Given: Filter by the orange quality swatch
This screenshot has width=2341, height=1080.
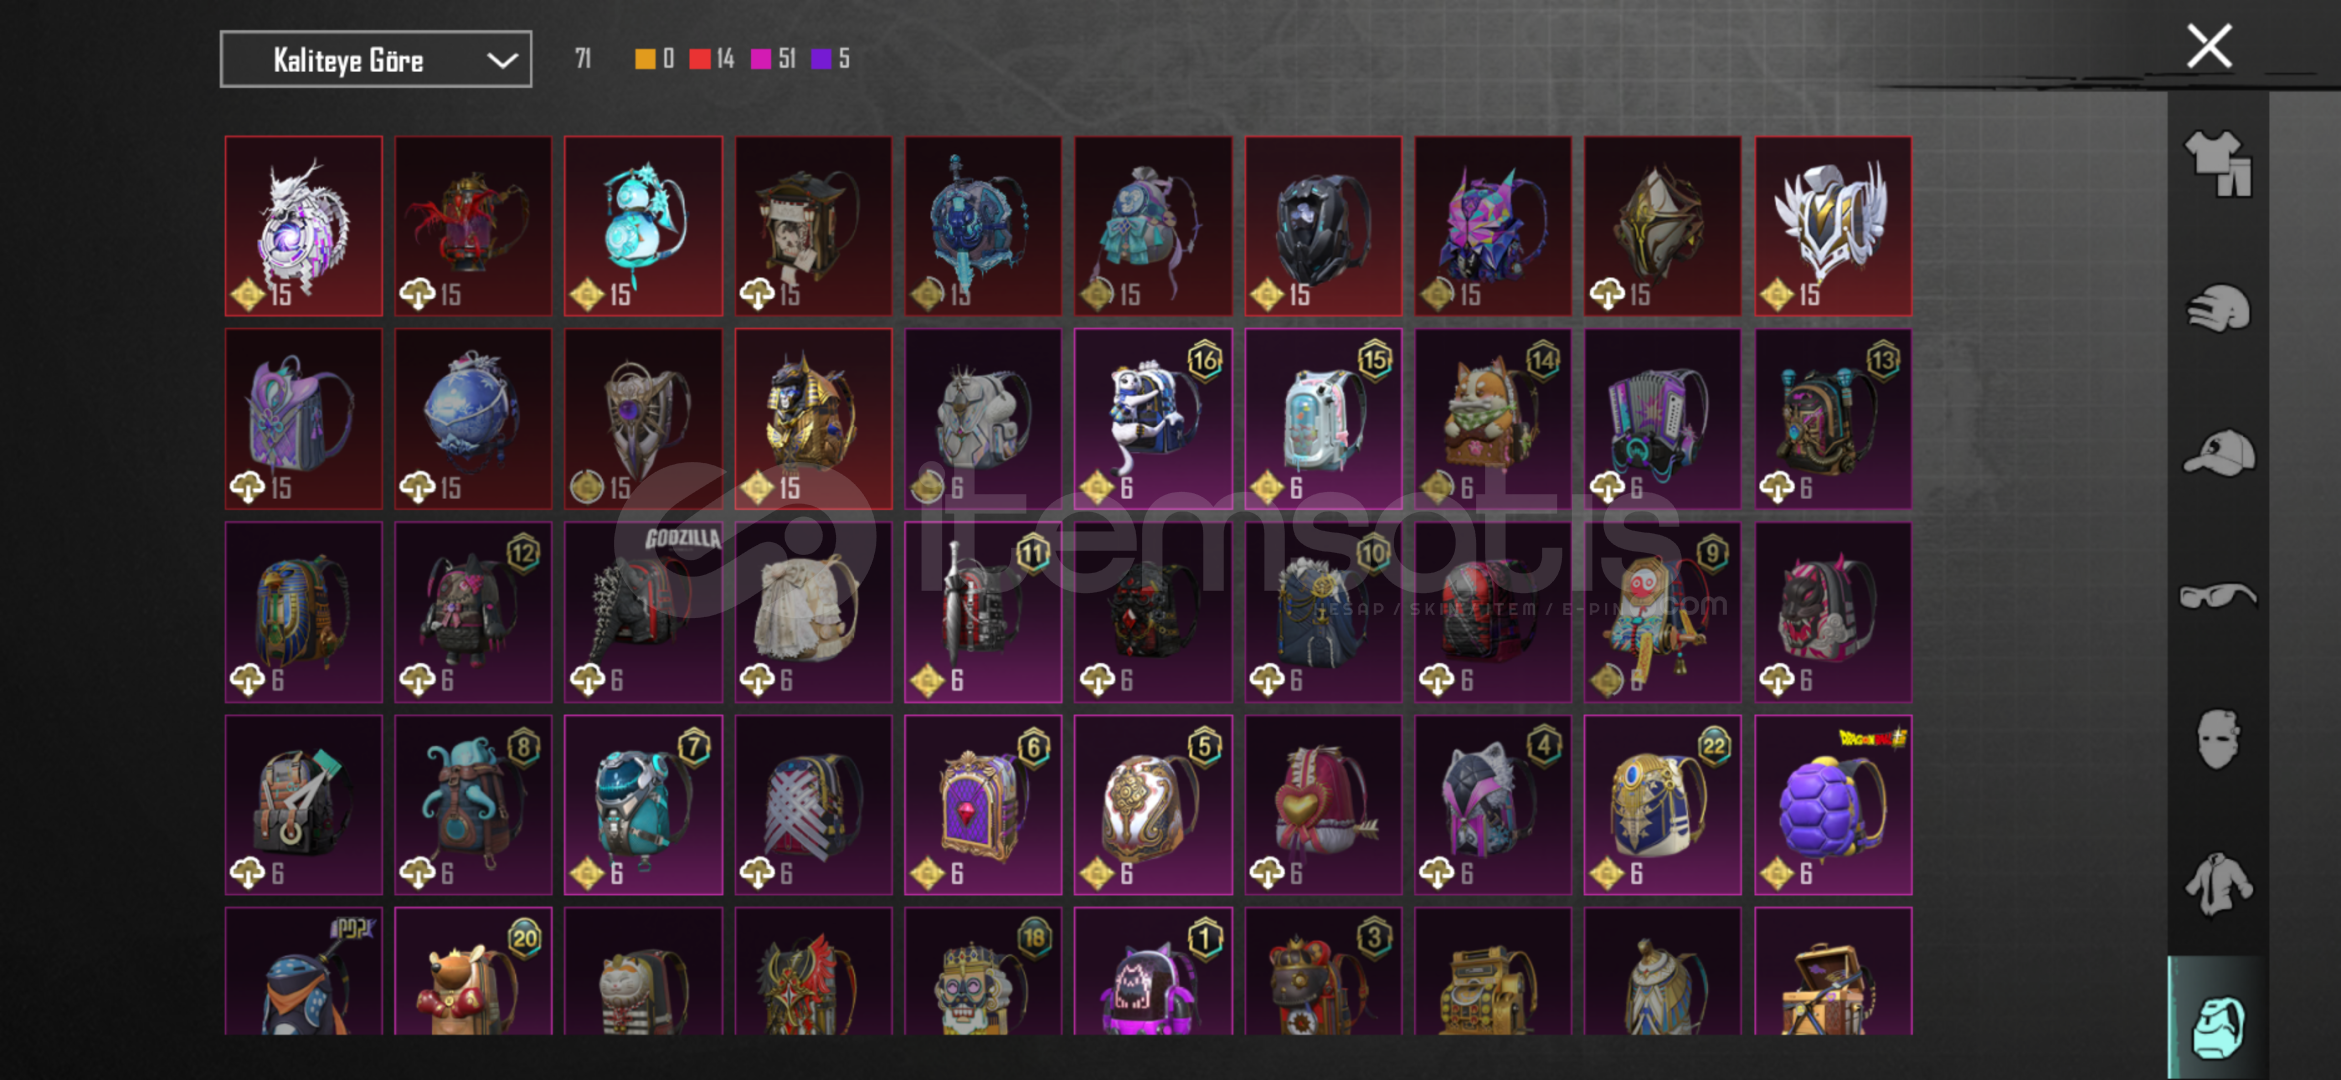Looking at the screenshot, I should pos(645,59).
